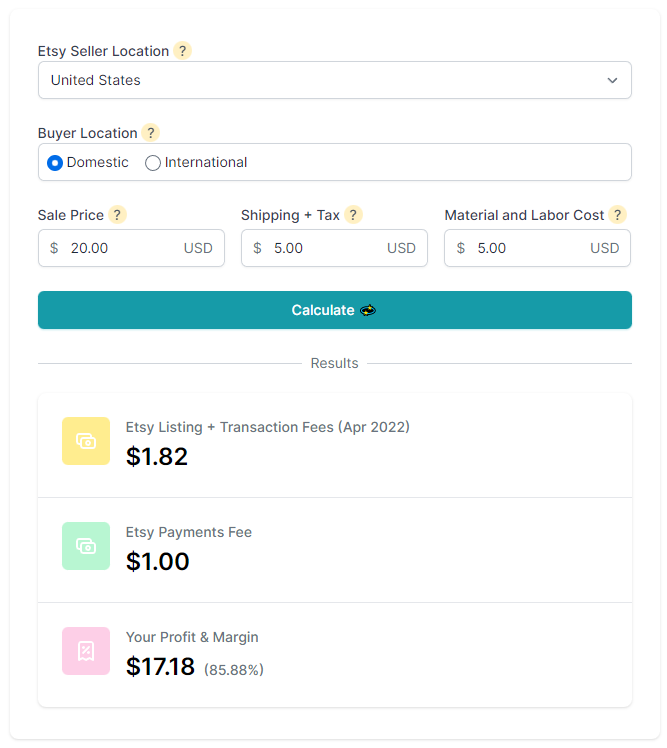Click help icon beside Shipping + Tax

[x=352, y=215]
